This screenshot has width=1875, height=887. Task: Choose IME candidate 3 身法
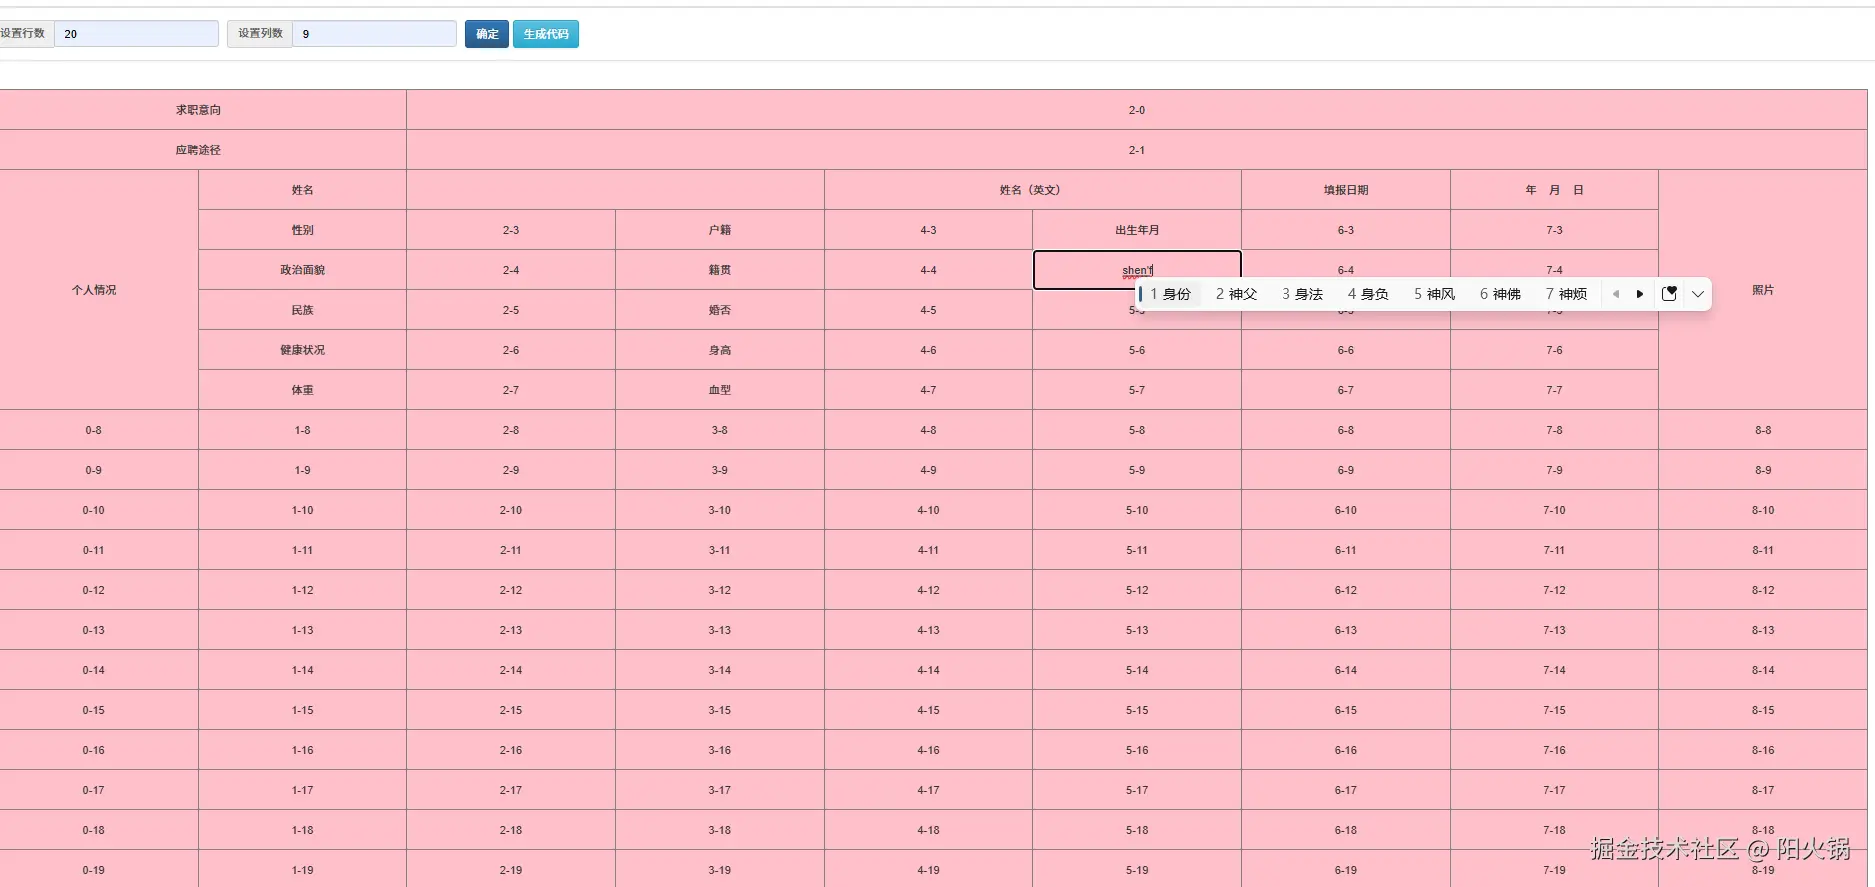1302,294
